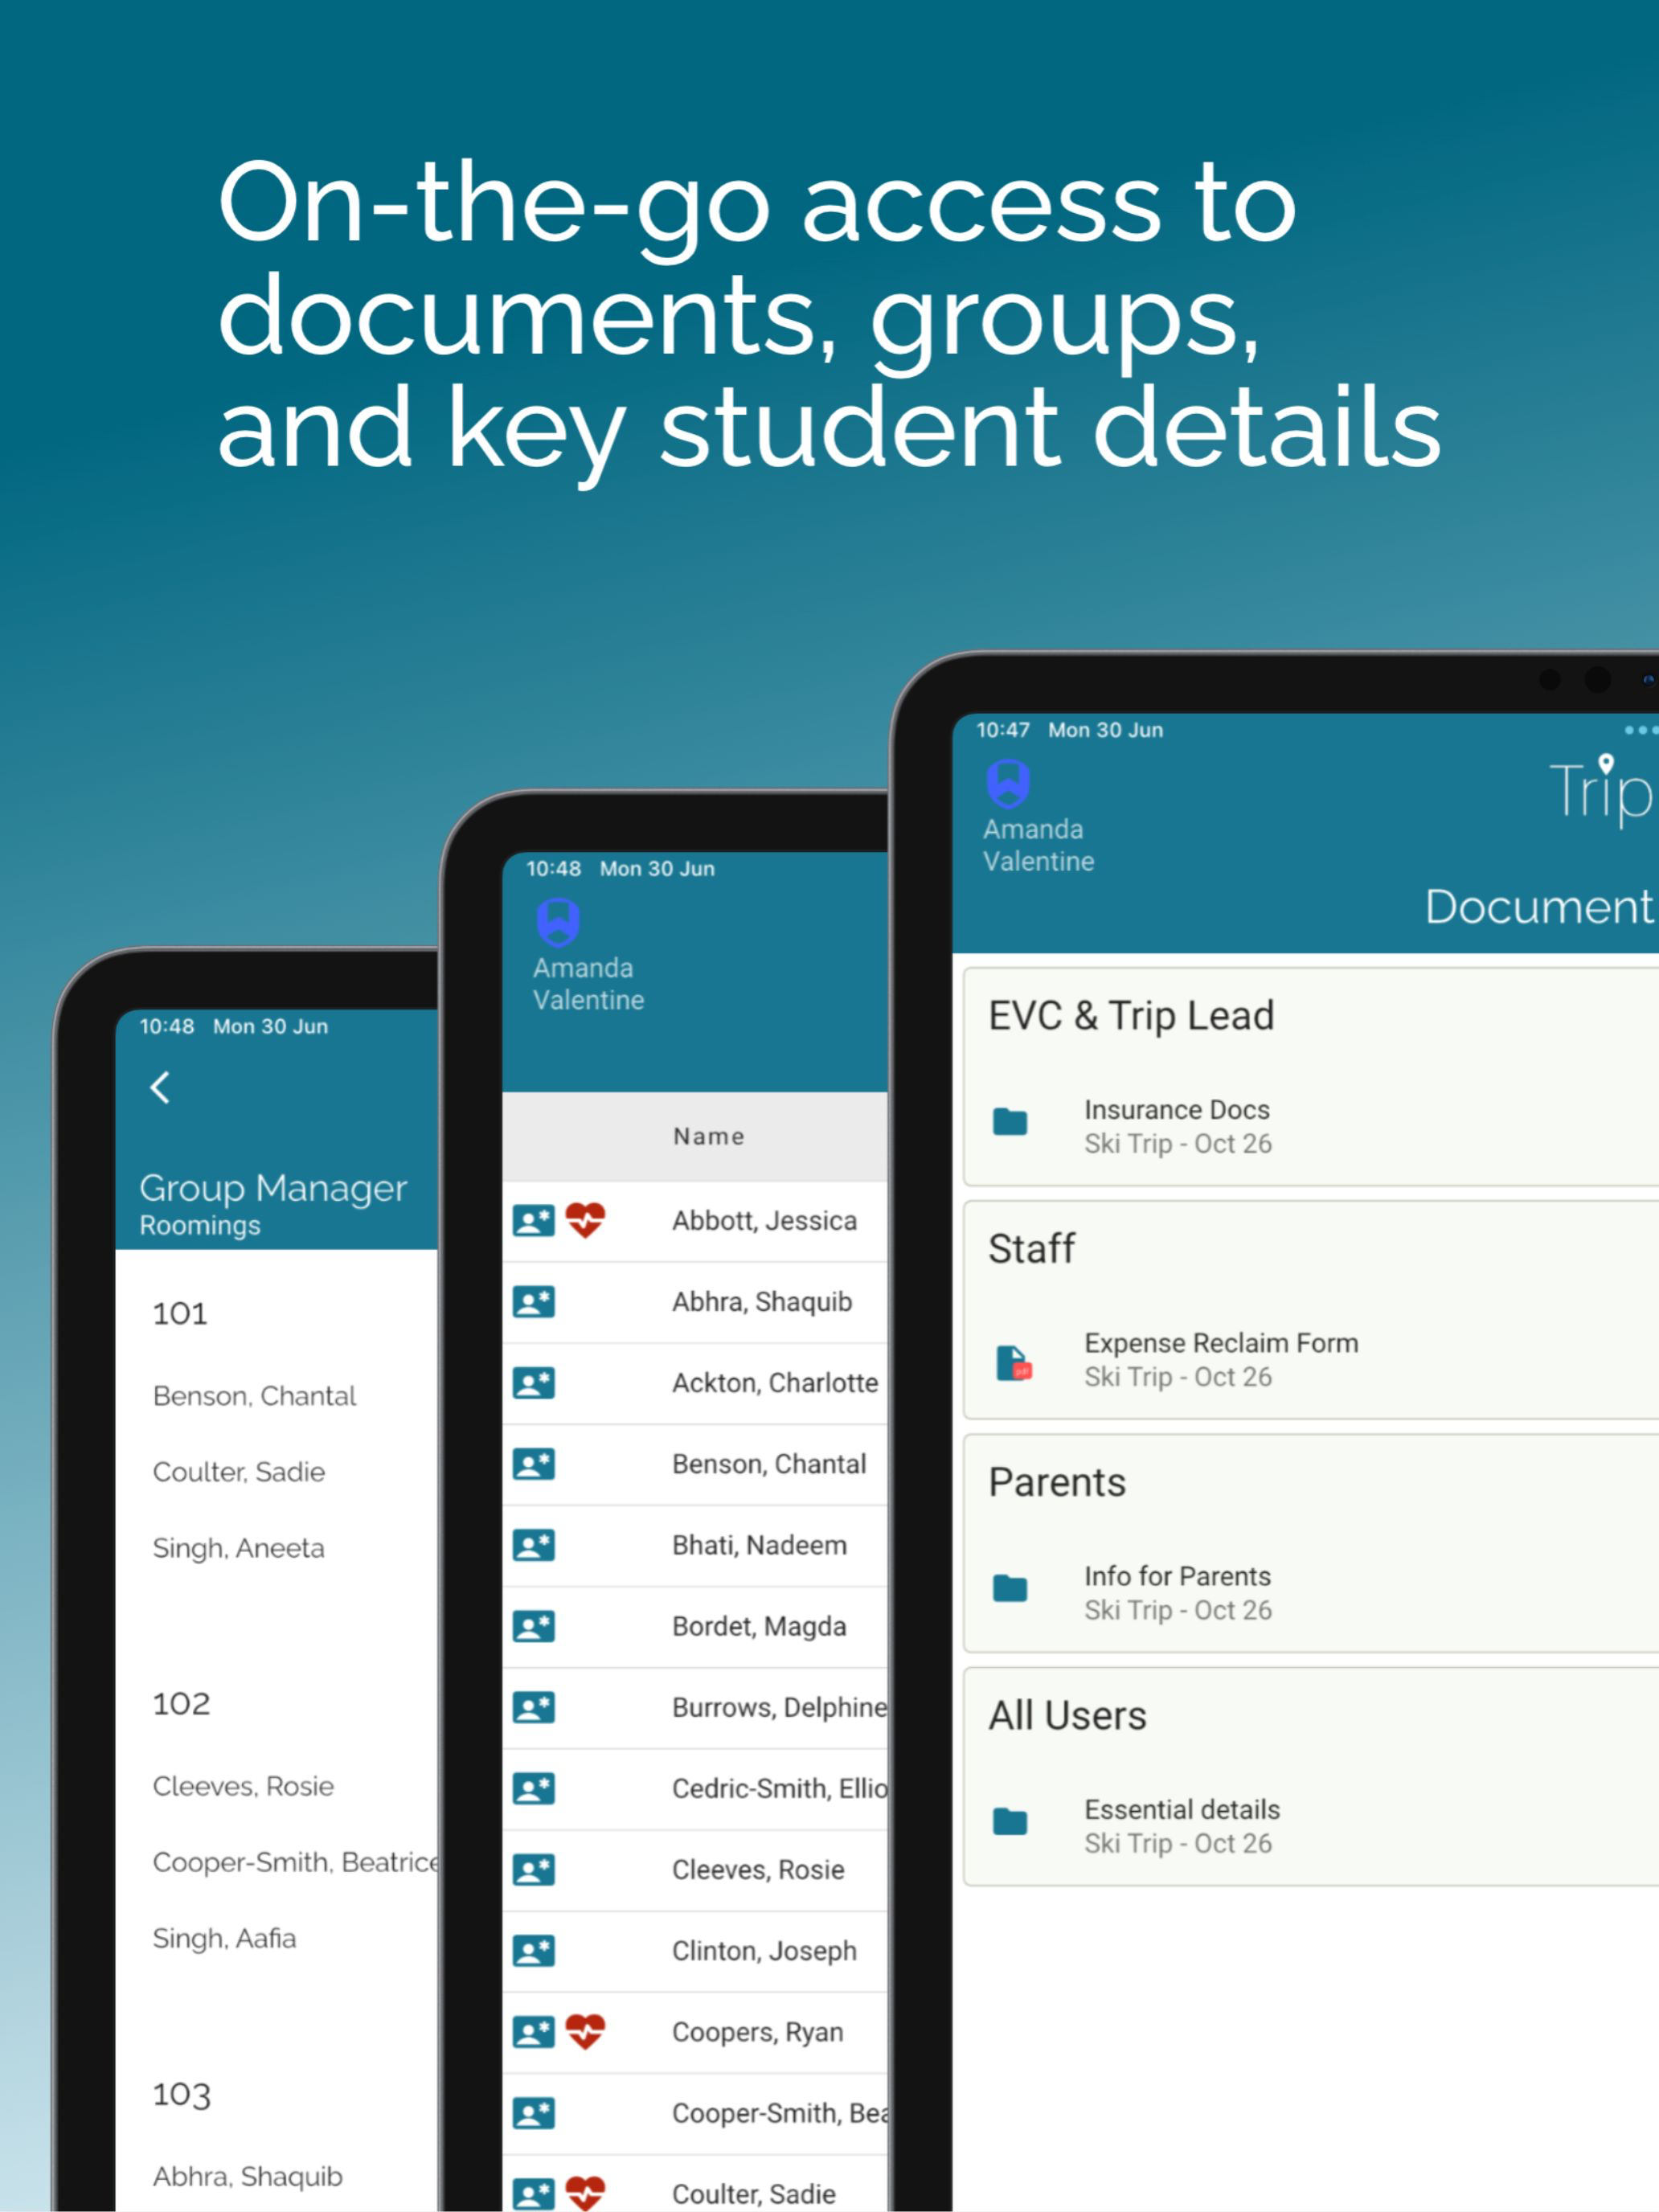Open contact card icon for Abbott, Jessica

pos(534,1221)
